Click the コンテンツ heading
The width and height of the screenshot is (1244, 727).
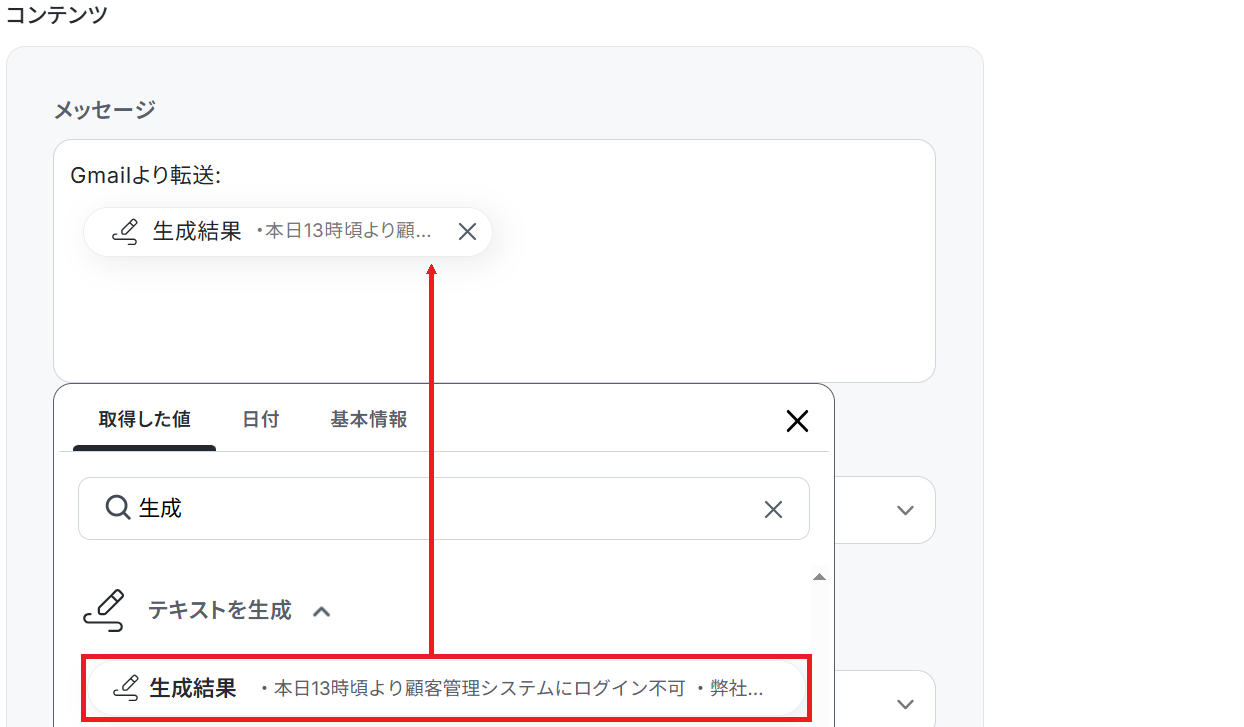click(57, 15)
